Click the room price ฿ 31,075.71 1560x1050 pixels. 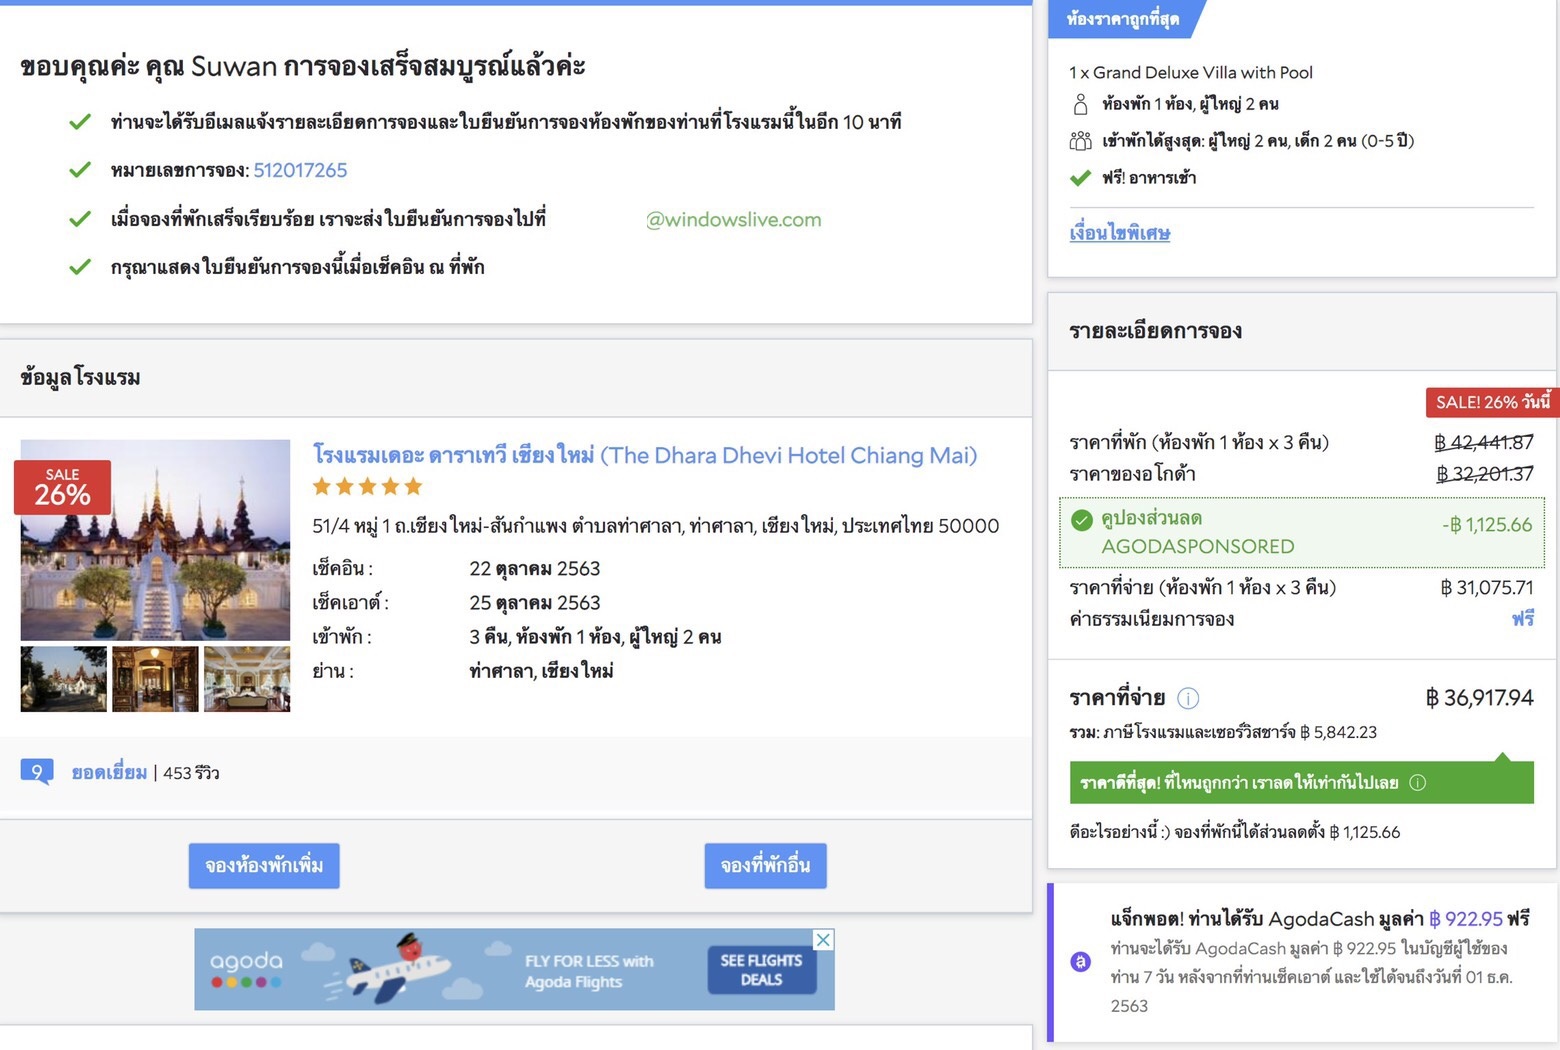(1486, 588)
